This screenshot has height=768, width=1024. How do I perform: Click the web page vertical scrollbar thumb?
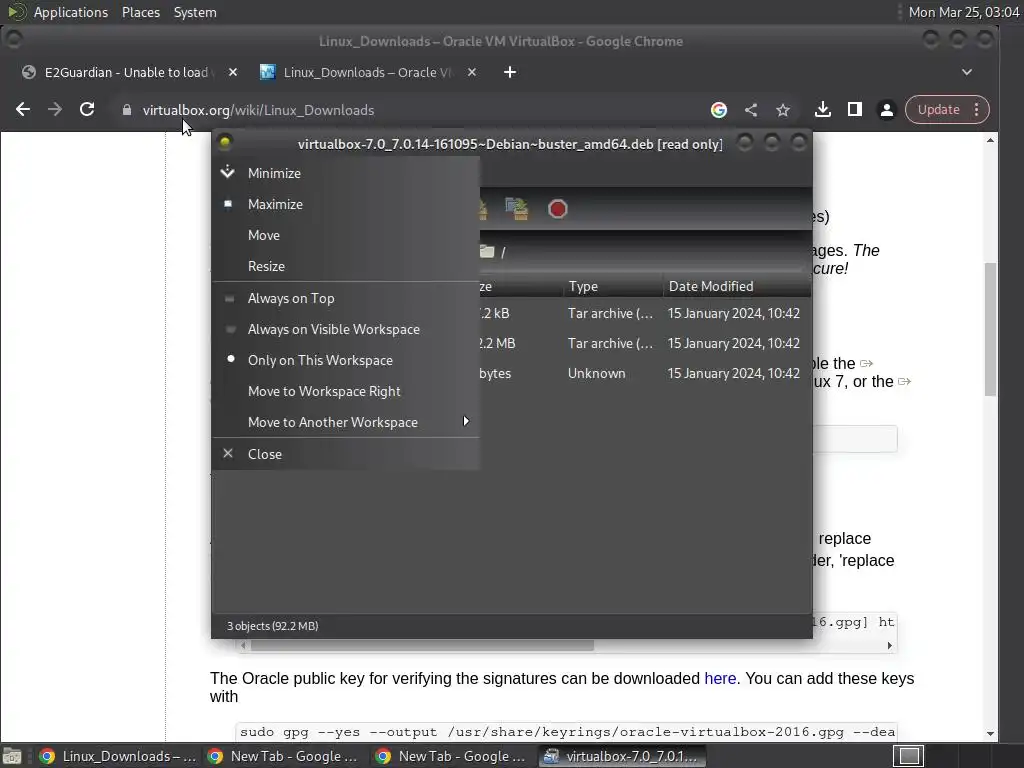[x=991, y=328]
